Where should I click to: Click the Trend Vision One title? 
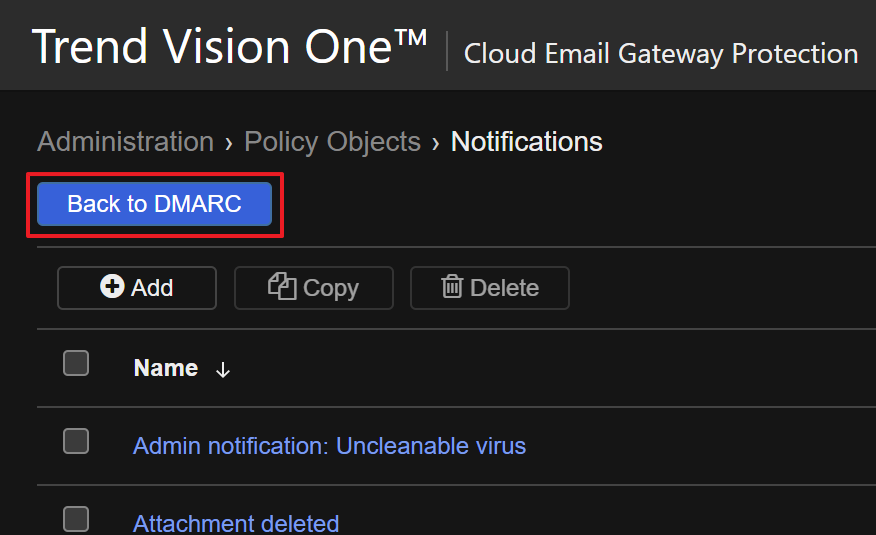point(230,47)
